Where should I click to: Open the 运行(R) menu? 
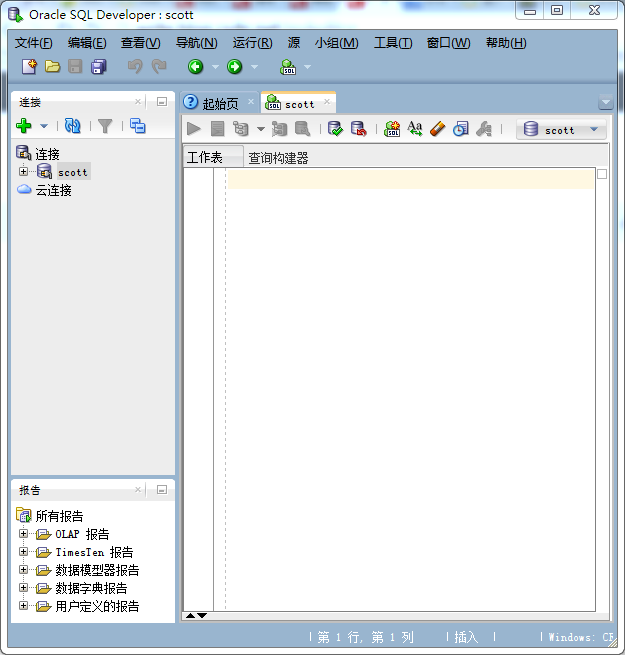[252, 43]
